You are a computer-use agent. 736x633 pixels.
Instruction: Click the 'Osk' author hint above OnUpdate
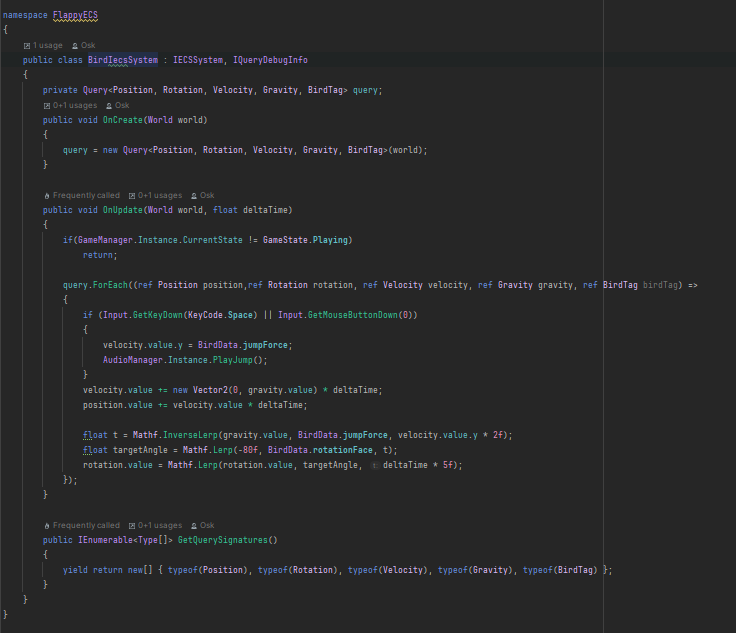tap(203, 195)
